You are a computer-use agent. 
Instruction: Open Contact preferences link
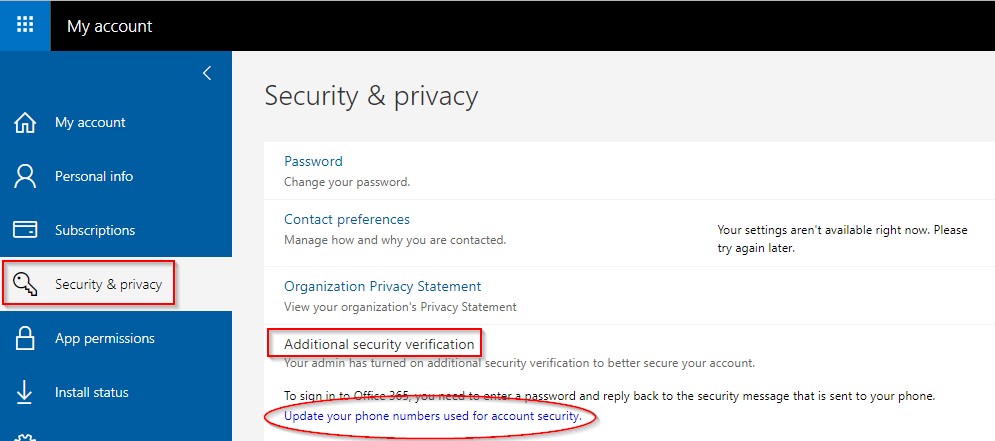point(347,220)
